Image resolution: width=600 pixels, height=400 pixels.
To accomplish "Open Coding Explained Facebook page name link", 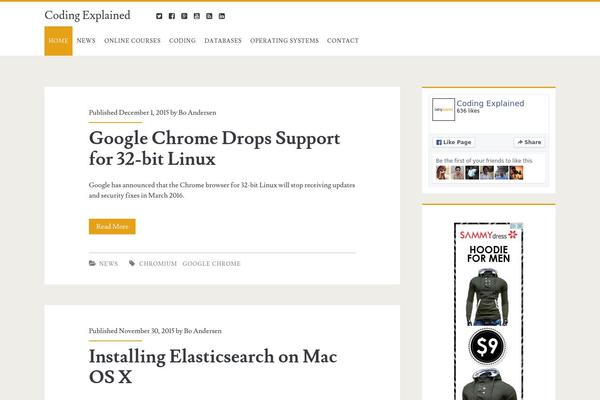I will point(490,103).
